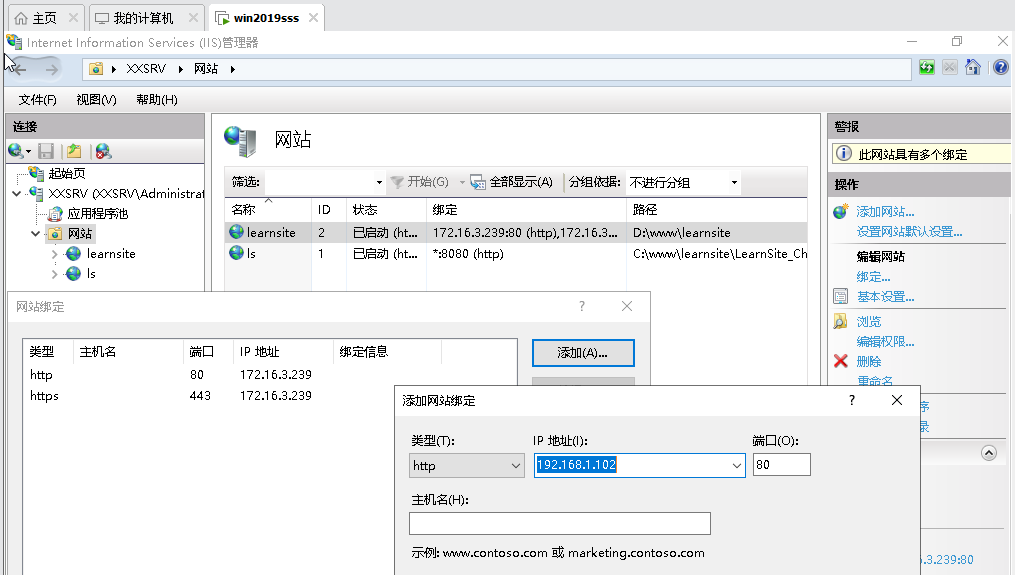Collapse the XXSRV server tree node
This screenshot has height=575, width=1015.
tap(17, 193)
